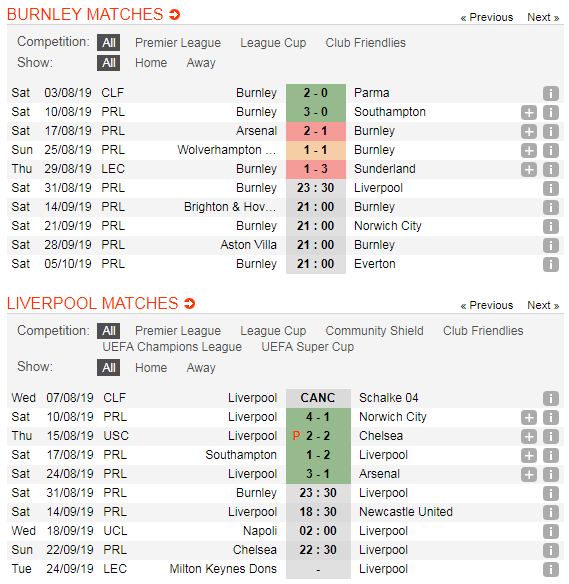
Task: Filter Burnley matches by Premier League
Action: click(178, 43)
